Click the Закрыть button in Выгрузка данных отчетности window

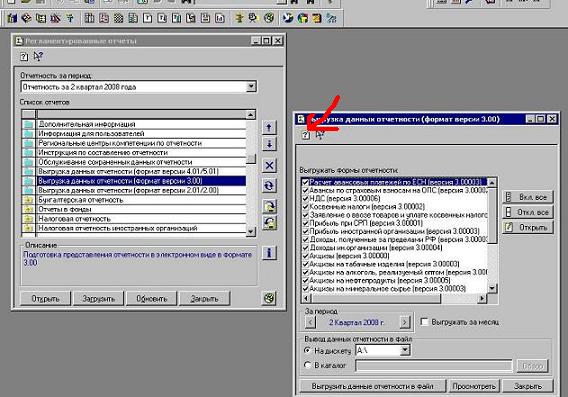[x=528, y=386]
